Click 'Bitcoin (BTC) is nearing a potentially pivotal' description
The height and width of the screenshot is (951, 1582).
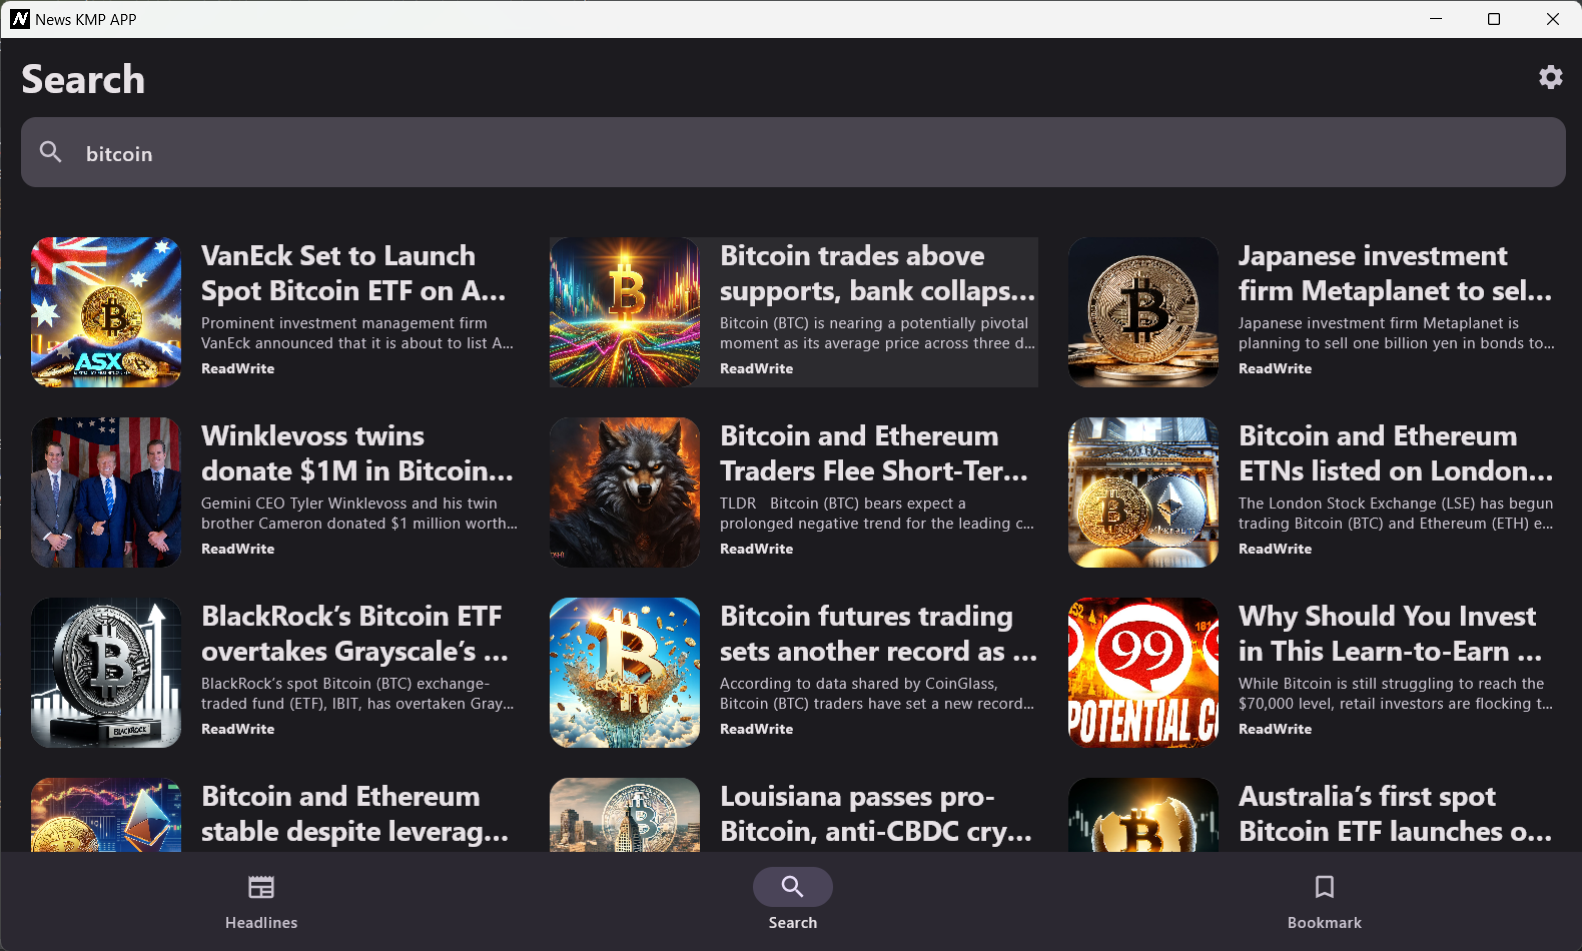tap(877, 333)
